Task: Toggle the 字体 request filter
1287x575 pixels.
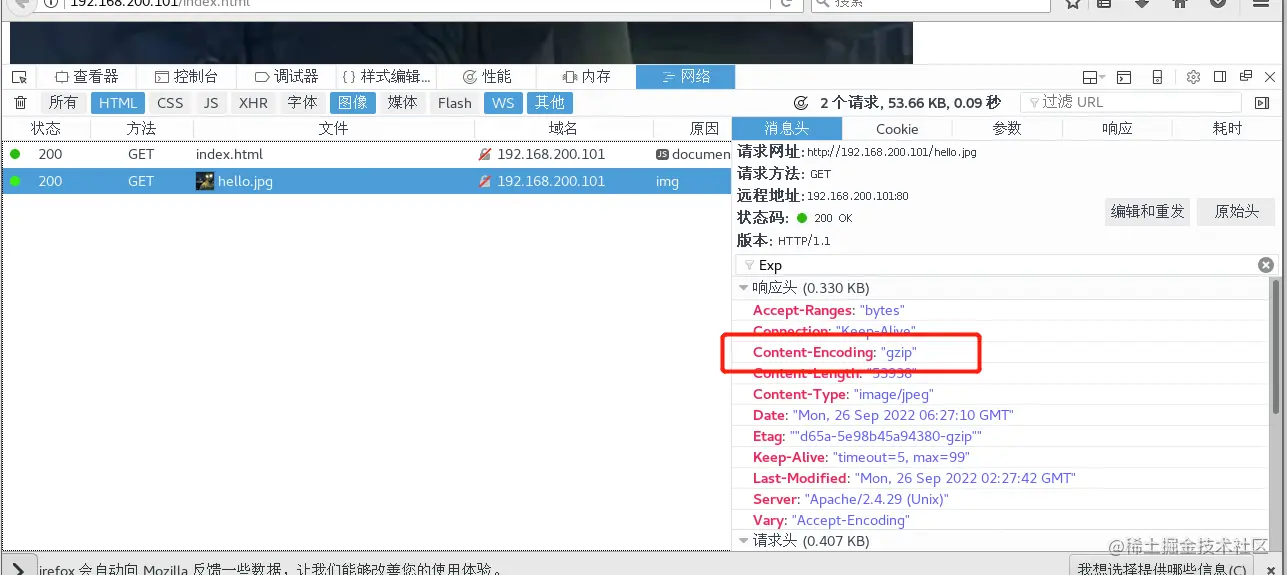Action: 302,103
